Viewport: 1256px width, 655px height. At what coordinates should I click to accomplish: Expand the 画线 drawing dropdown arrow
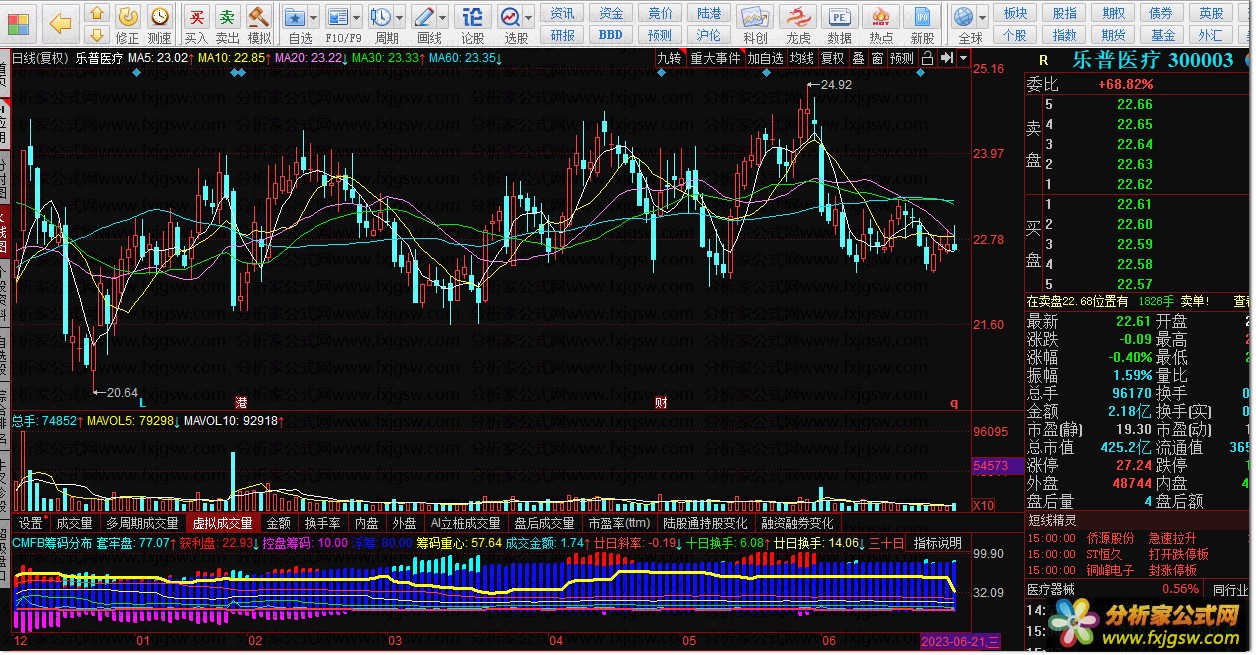click(x=443, y=18)
